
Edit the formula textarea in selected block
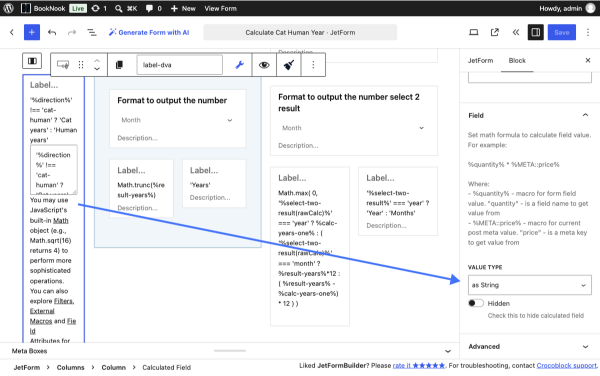coord(54,169)
